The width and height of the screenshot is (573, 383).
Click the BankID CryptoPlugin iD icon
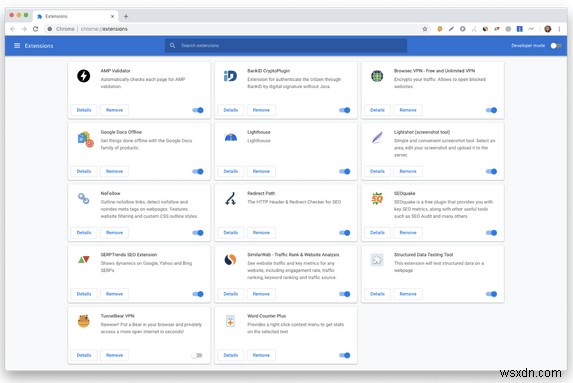click(230, 76)
